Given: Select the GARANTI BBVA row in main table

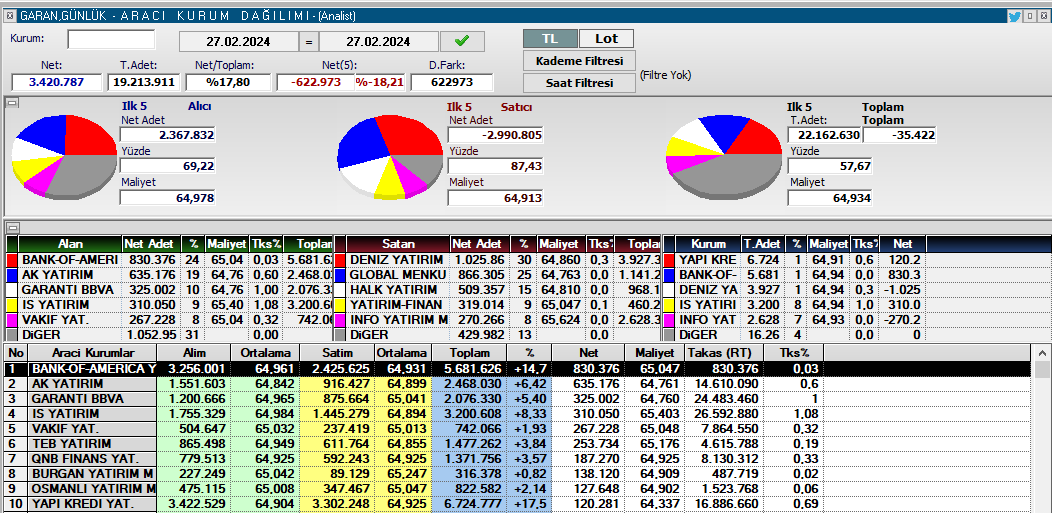Looking at the screenshot, I should click(518, 398).
